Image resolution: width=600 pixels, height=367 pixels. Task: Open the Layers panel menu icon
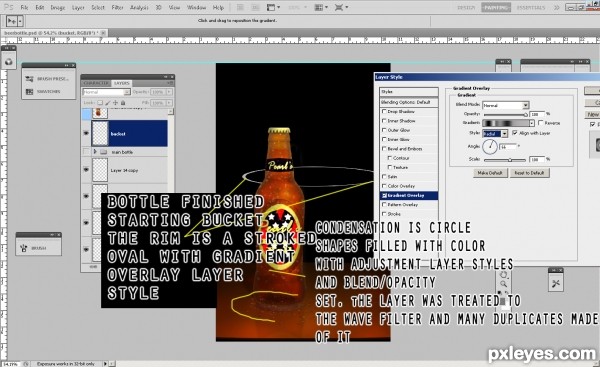pyautogui.click(x=170, y=83)
